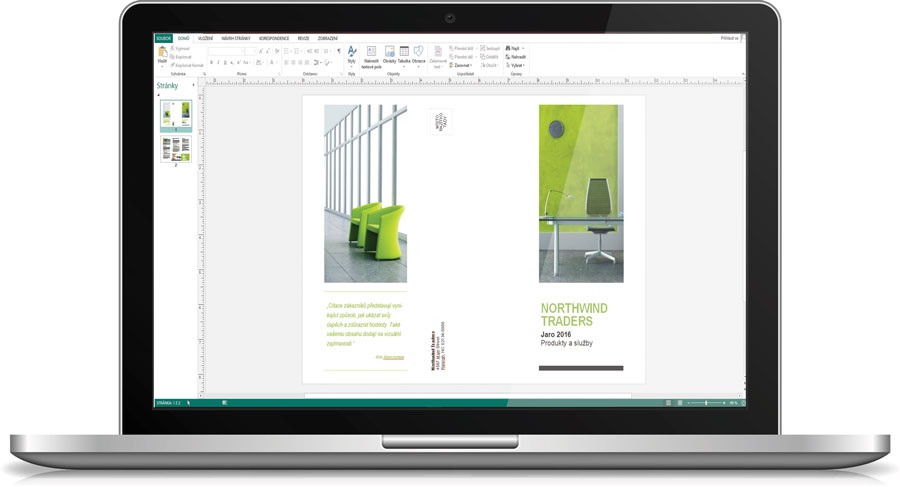Screen dimensions: 900x487
Task: Click the Najít find button
Action: 514,49
